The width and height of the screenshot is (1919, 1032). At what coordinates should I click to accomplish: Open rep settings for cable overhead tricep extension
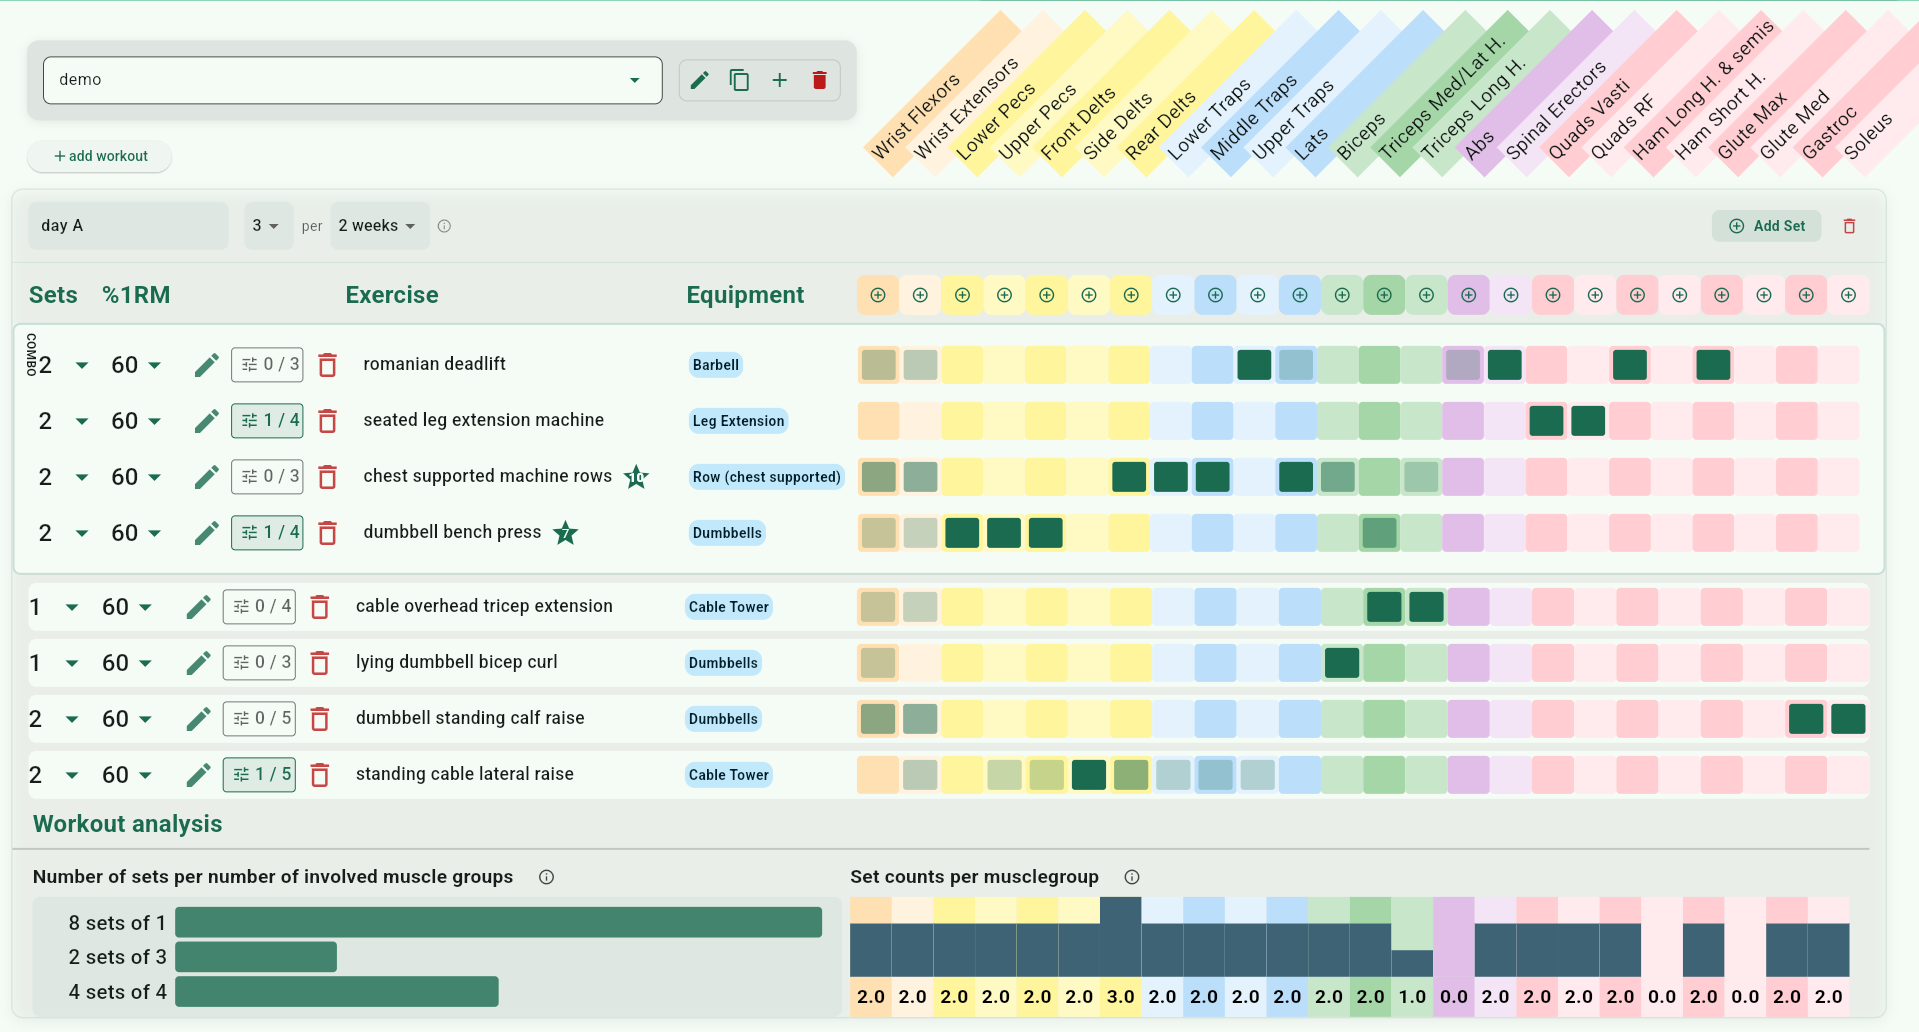pyautogui.click(x=259, y=606)
